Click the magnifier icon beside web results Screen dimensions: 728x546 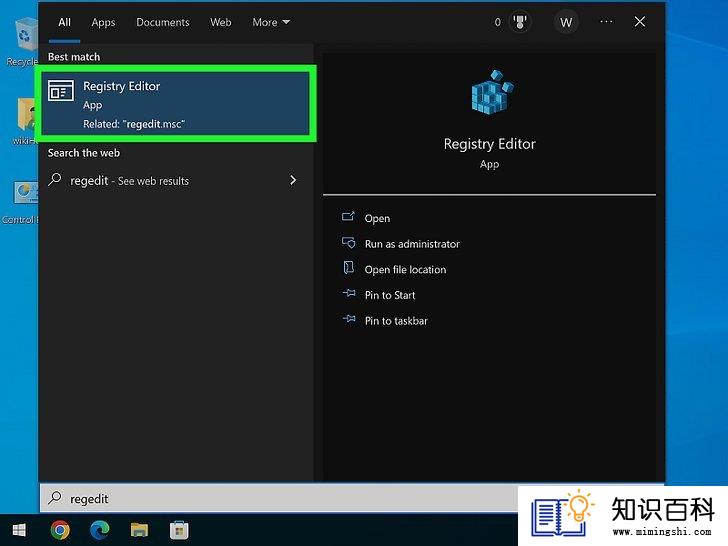tap(55, 179)
